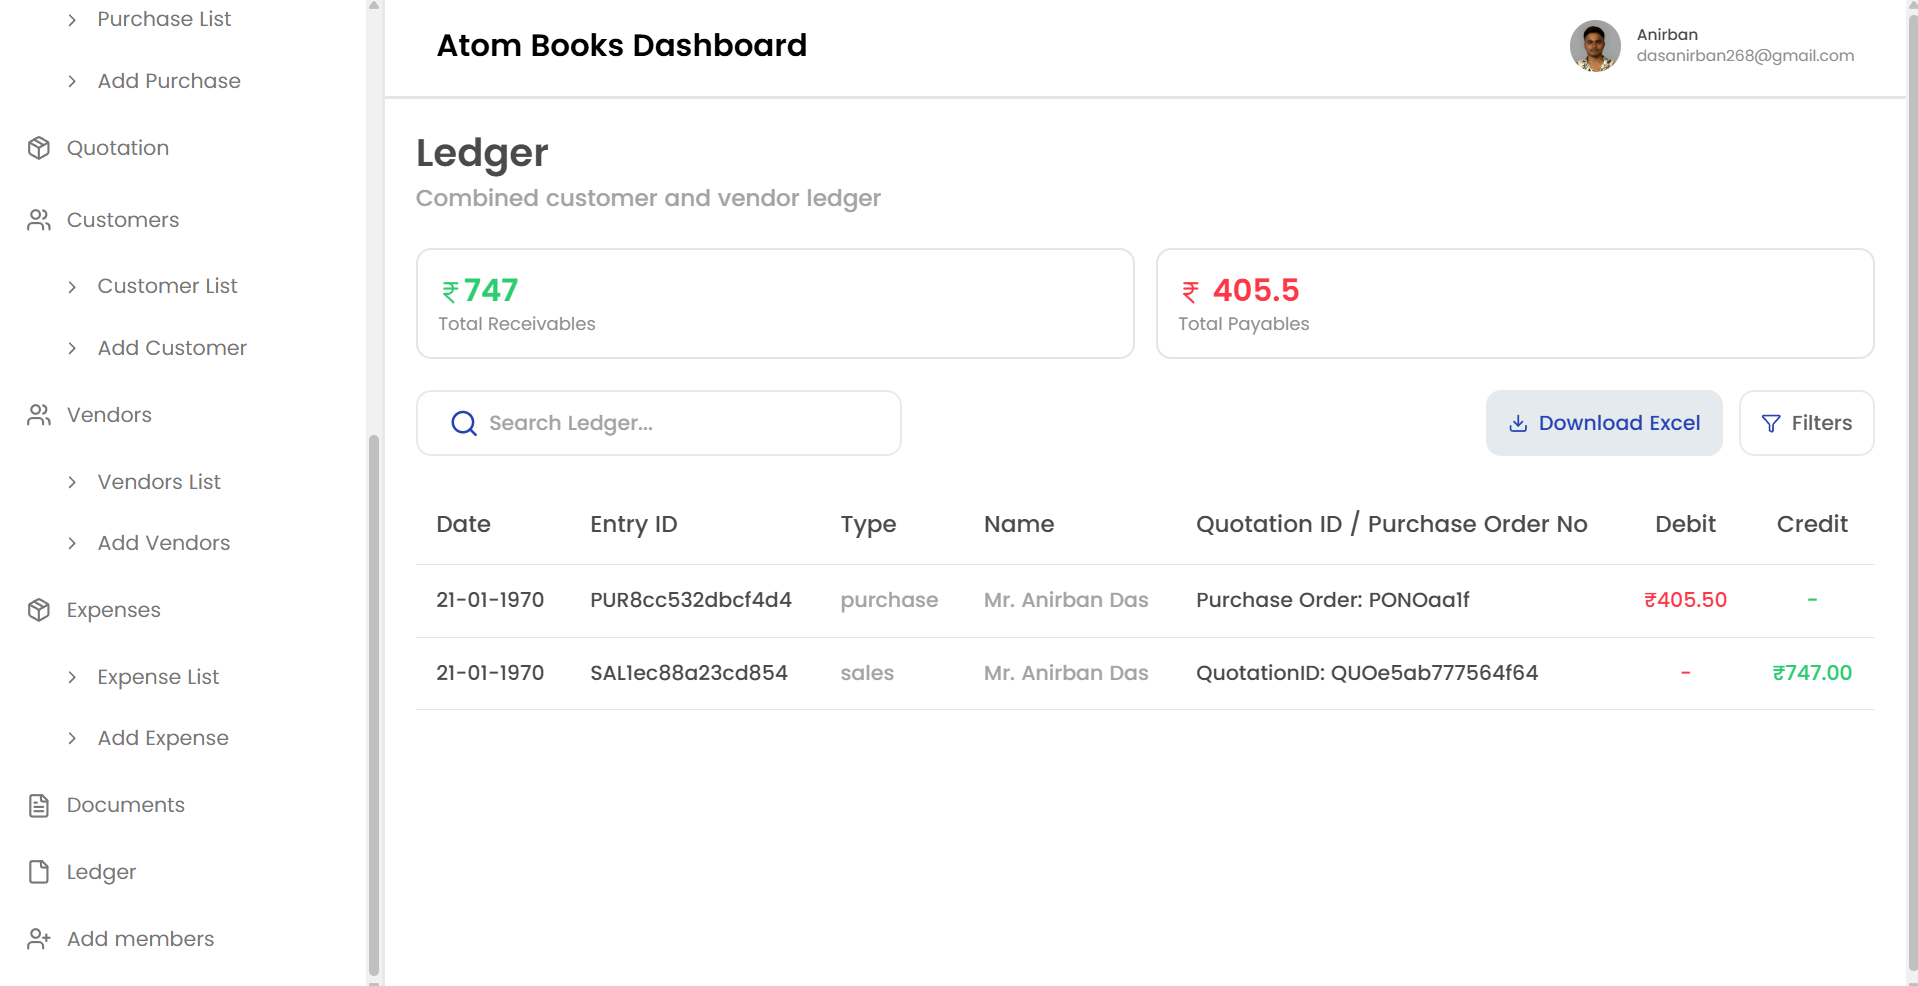Download the ledger as Excel
Viewport: 1918px width, 986px height.
[x=1603, y=423]
